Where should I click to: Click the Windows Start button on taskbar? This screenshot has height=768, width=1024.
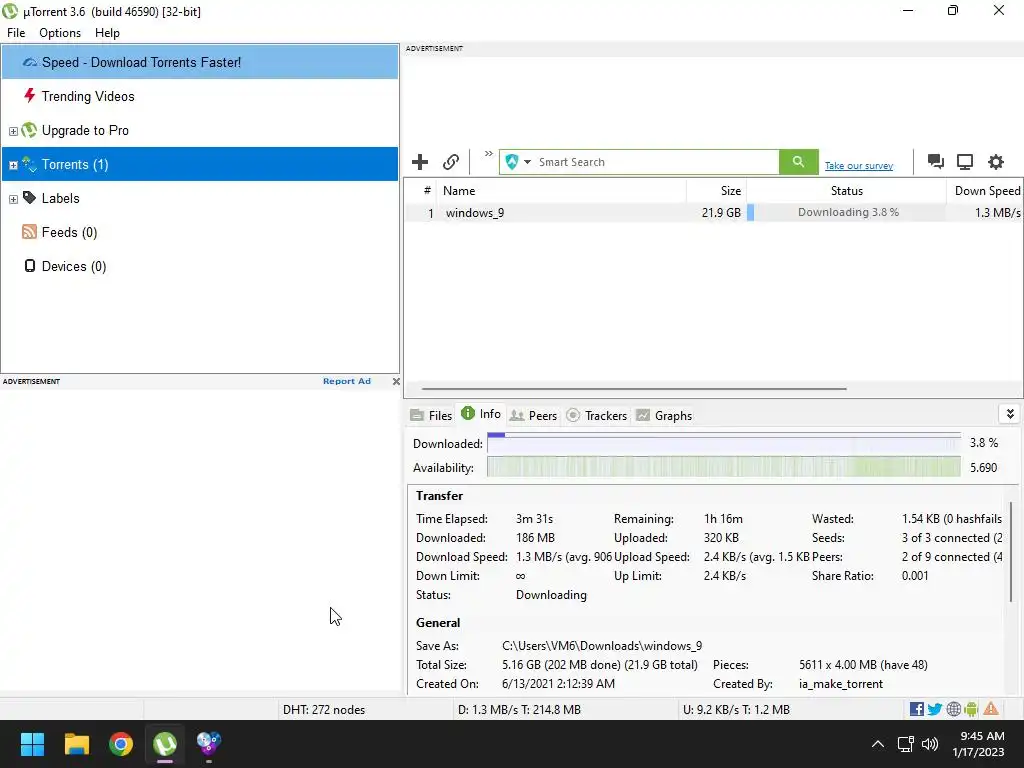(32, 743)
